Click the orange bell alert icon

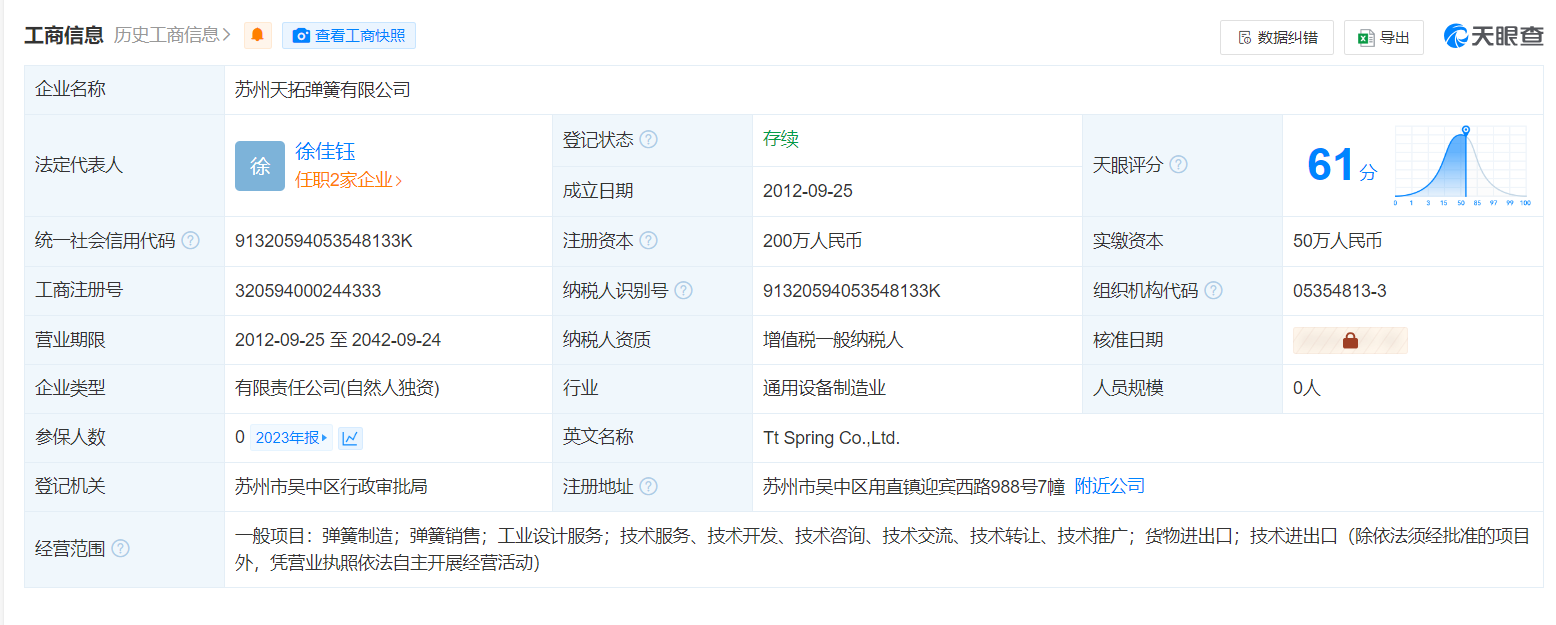tap(258, 36)
